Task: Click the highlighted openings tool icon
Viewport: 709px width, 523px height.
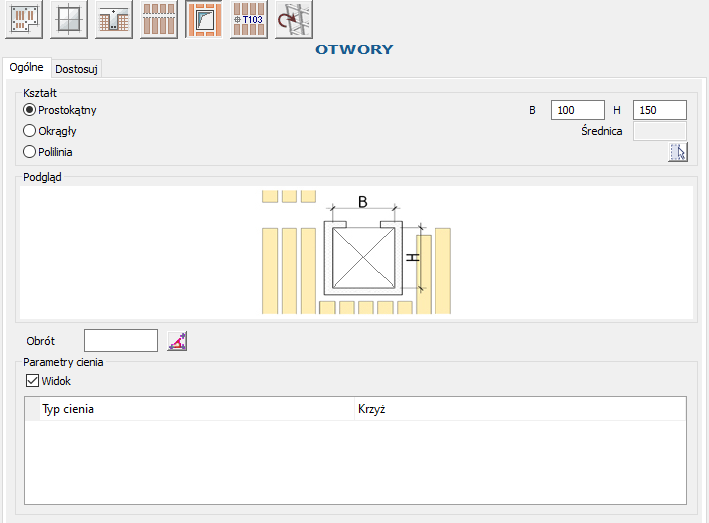Action: 204,19
